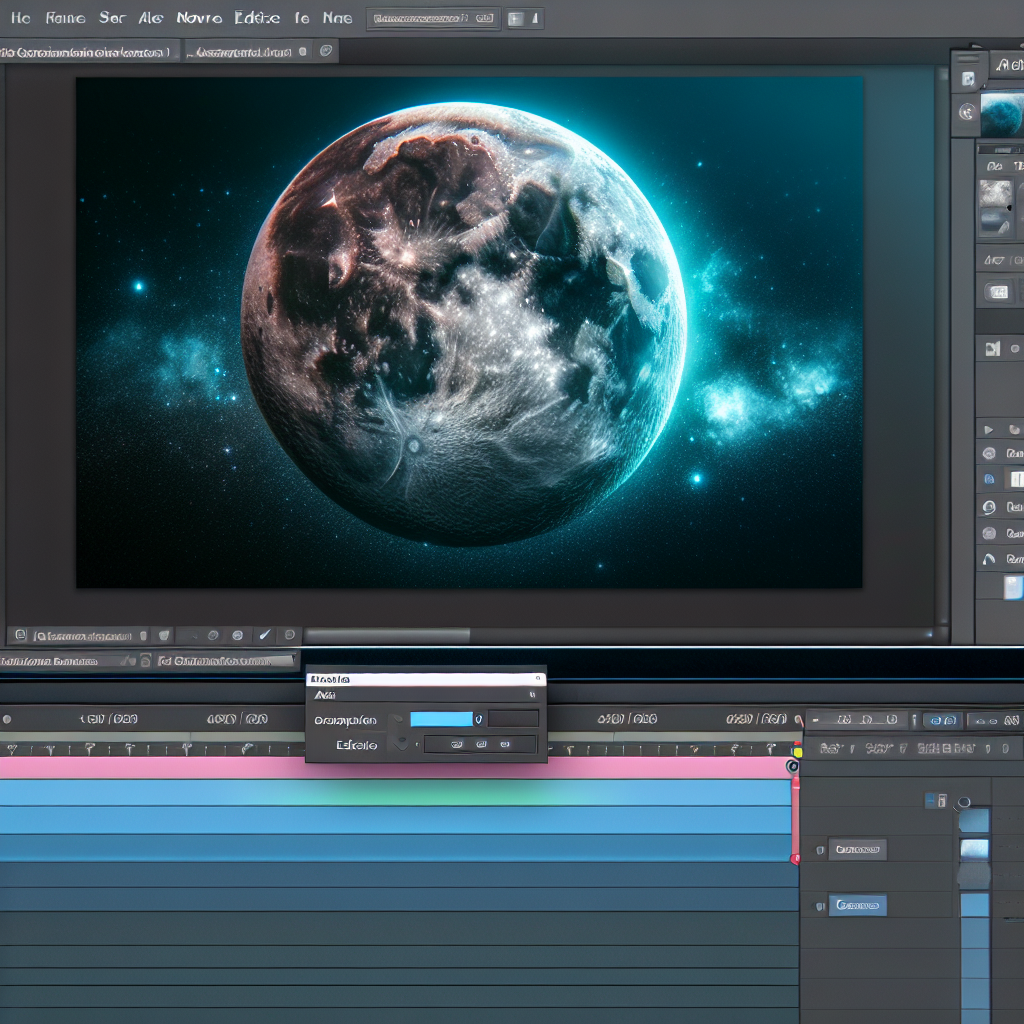Click the workspace selector field in the top bar
This screenshot has height=1024, width=1024.
pyautogui.click(x=434, y=19)
